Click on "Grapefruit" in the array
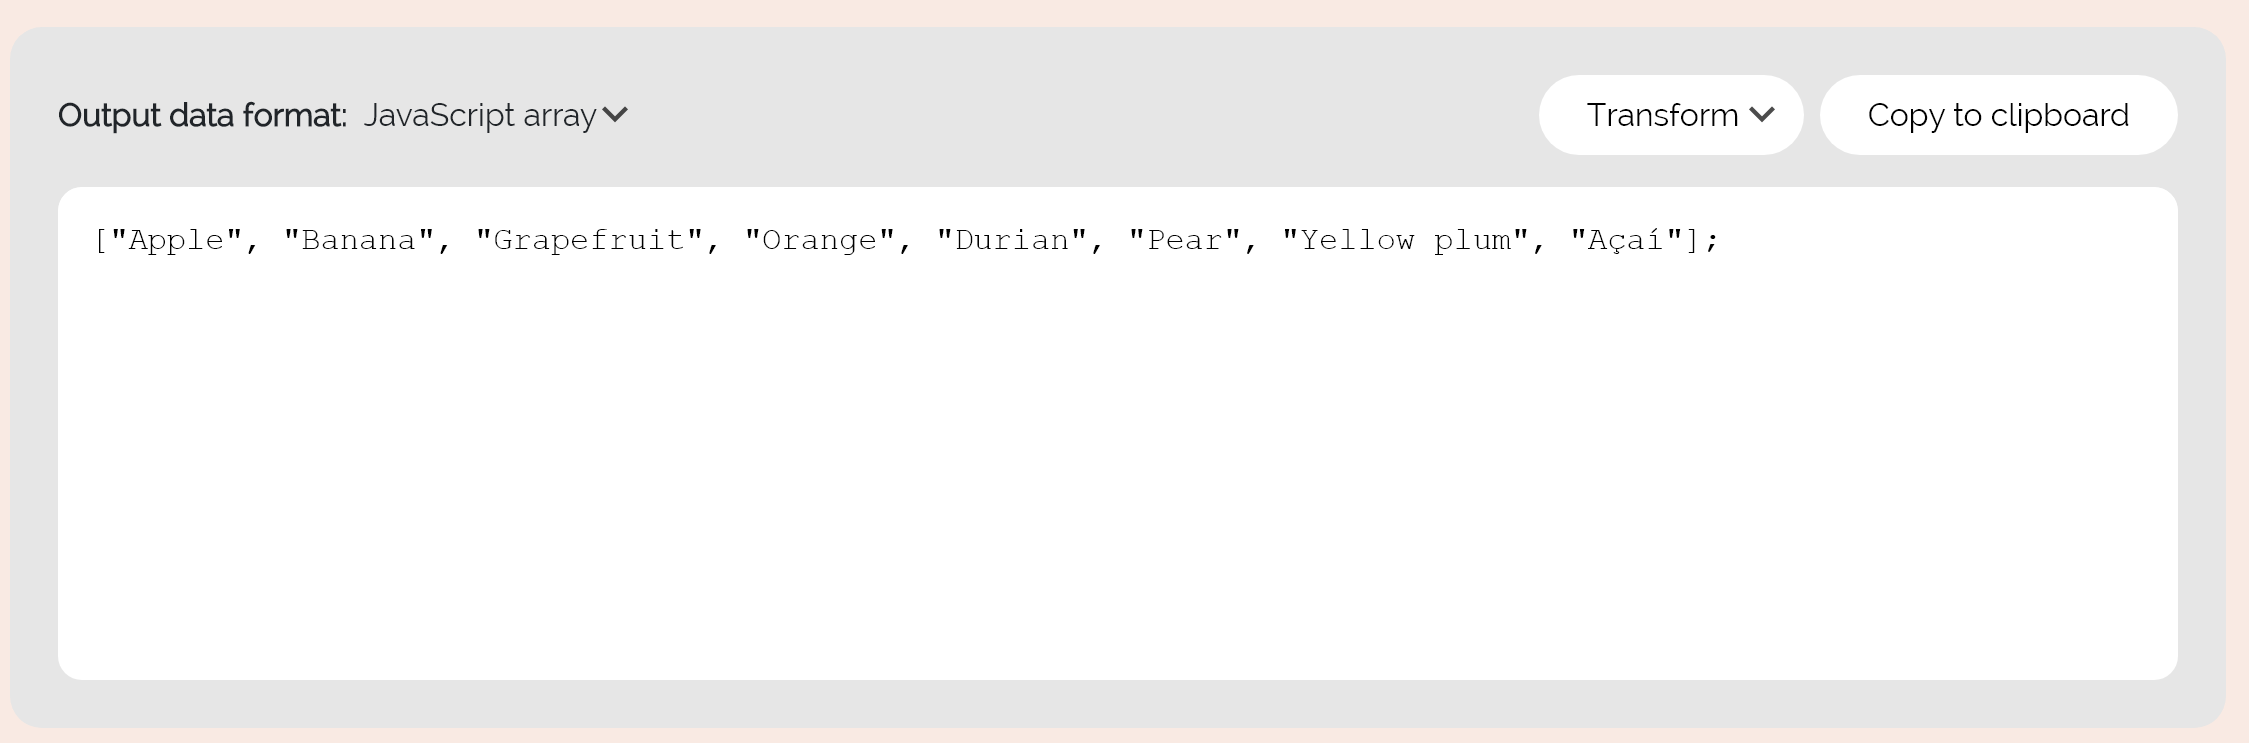2249x743 pixels. (589, 241)
